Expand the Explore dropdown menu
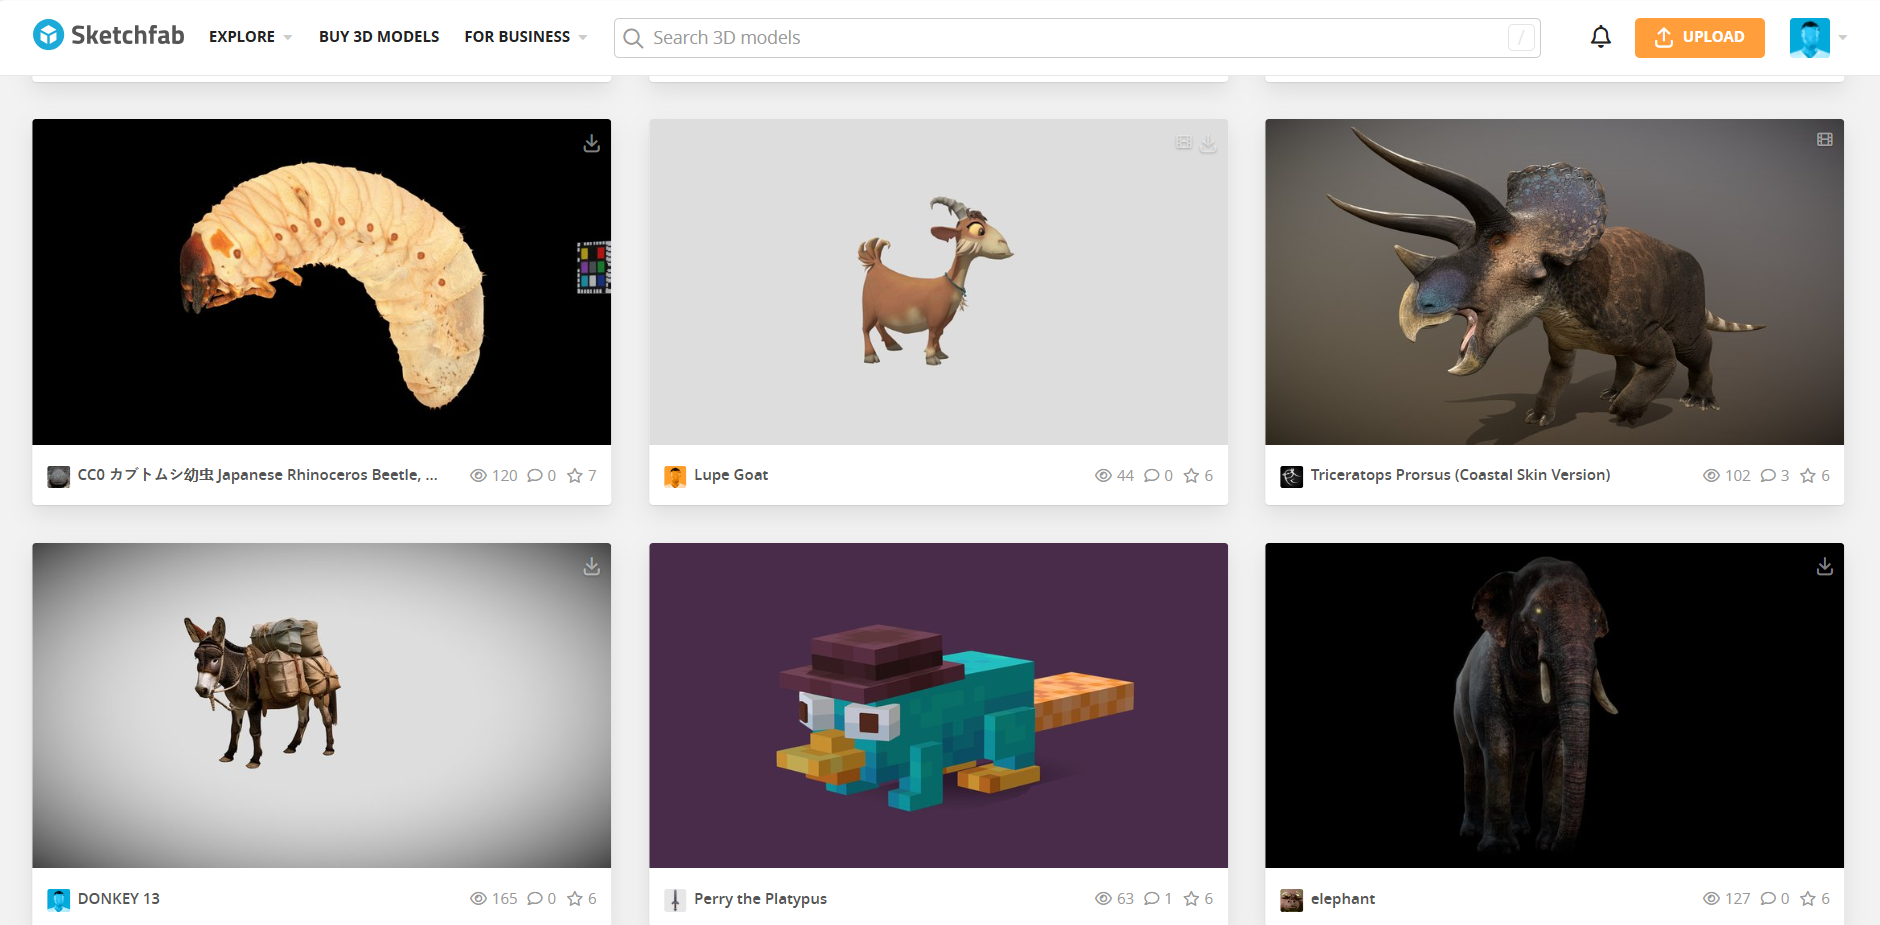1880x925 pixels. click(x=250, y=37)
